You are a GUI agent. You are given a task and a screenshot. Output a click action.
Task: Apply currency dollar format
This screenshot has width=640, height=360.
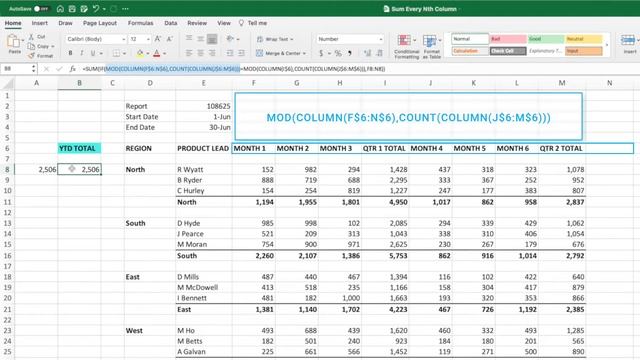pos(321,53)
